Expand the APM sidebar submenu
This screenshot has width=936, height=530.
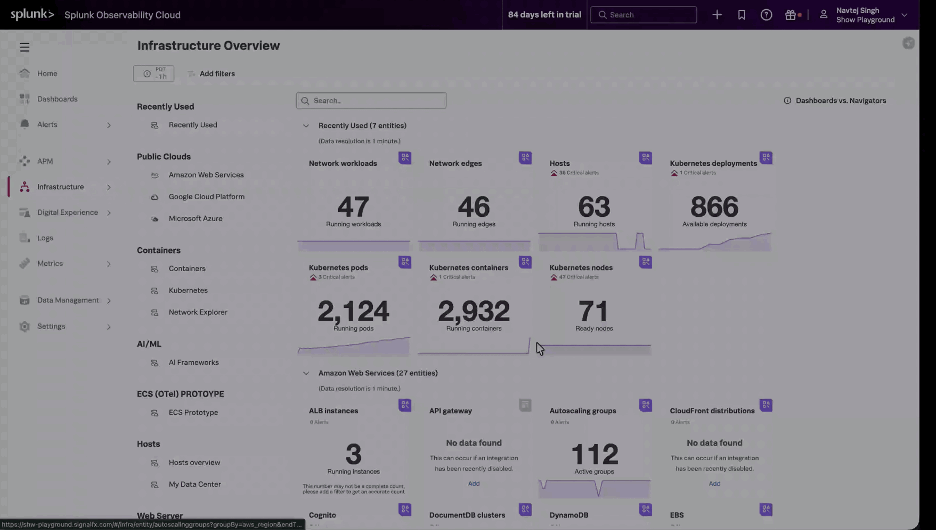pos(109,162)
